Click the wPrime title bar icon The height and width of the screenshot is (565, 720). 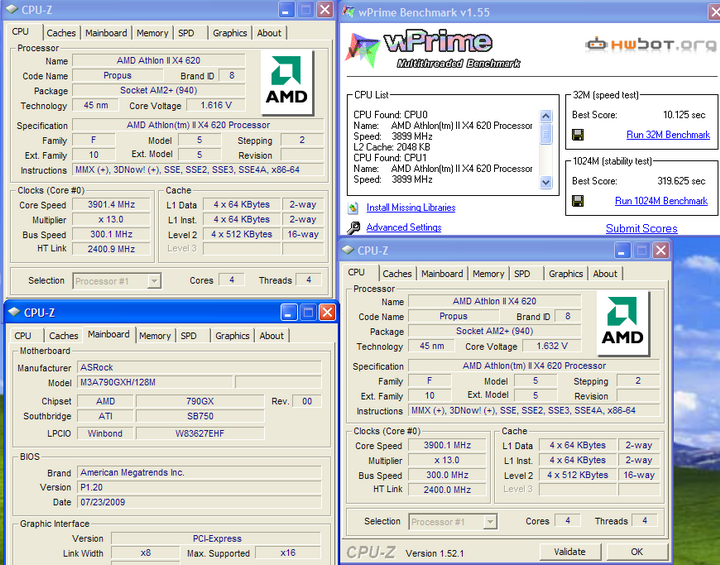click(349, 11)
